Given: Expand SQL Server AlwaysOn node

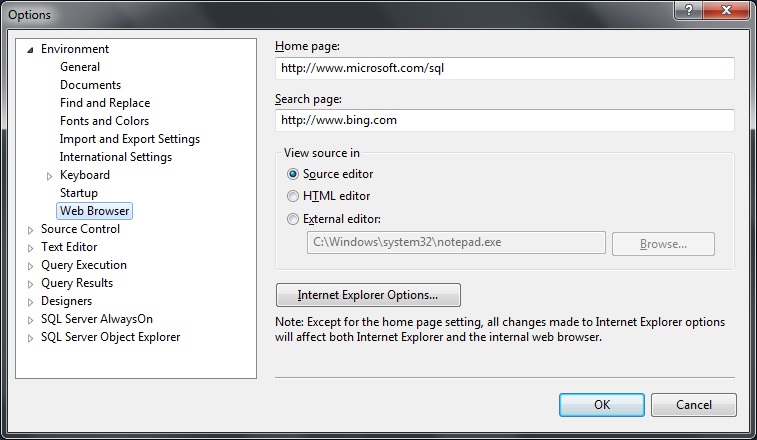Looking at the screenshot, I should 30,320.
